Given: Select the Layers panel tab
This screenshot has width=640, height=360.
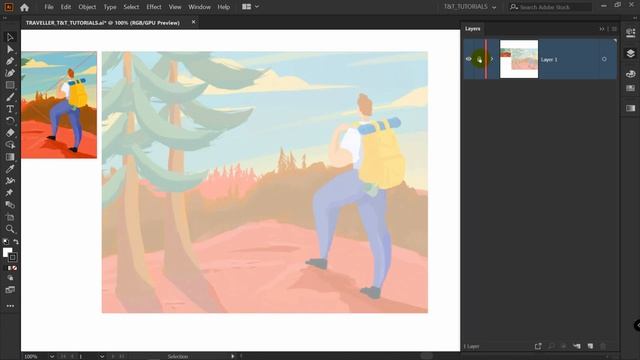Looking at the screenshot, I should pyautogui.click(x=473, y=29).
